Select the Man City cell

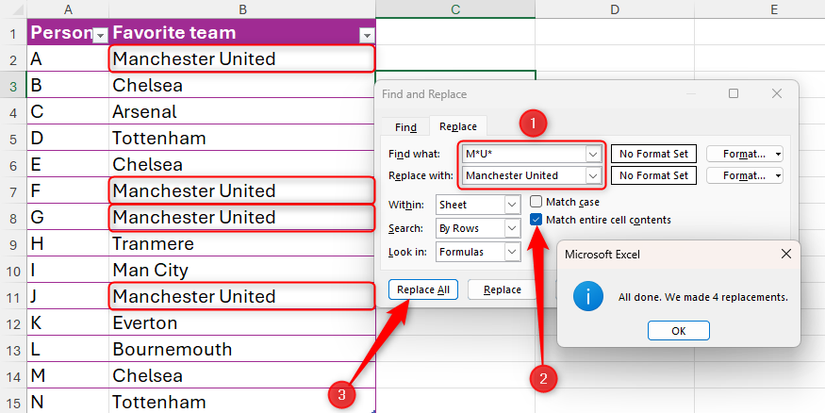[x=242, y=270]
